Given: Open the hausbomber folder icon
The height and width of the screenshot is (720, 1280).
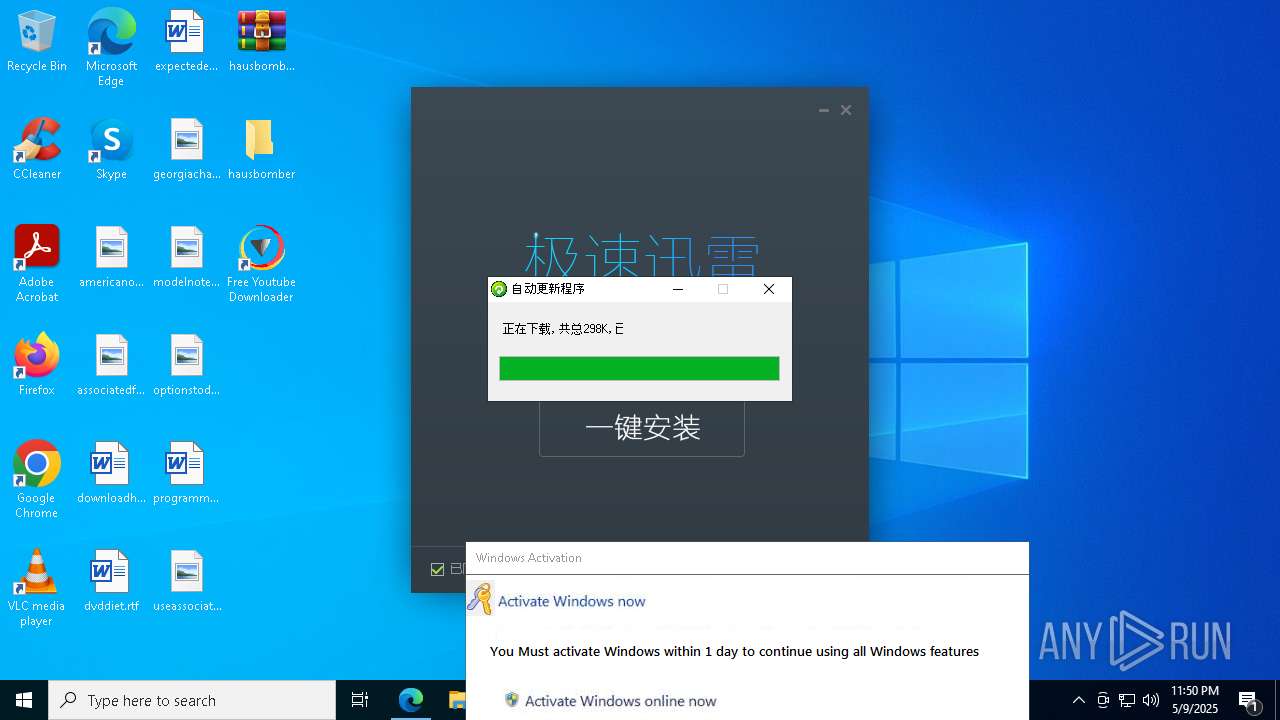Looking at the screenshot, I should tap(261, 150).
